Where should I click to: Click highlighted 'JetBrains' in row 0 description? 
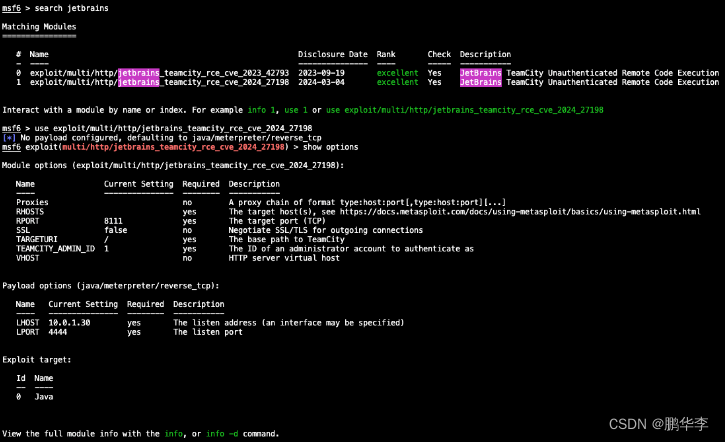click(x=481, y=73)
